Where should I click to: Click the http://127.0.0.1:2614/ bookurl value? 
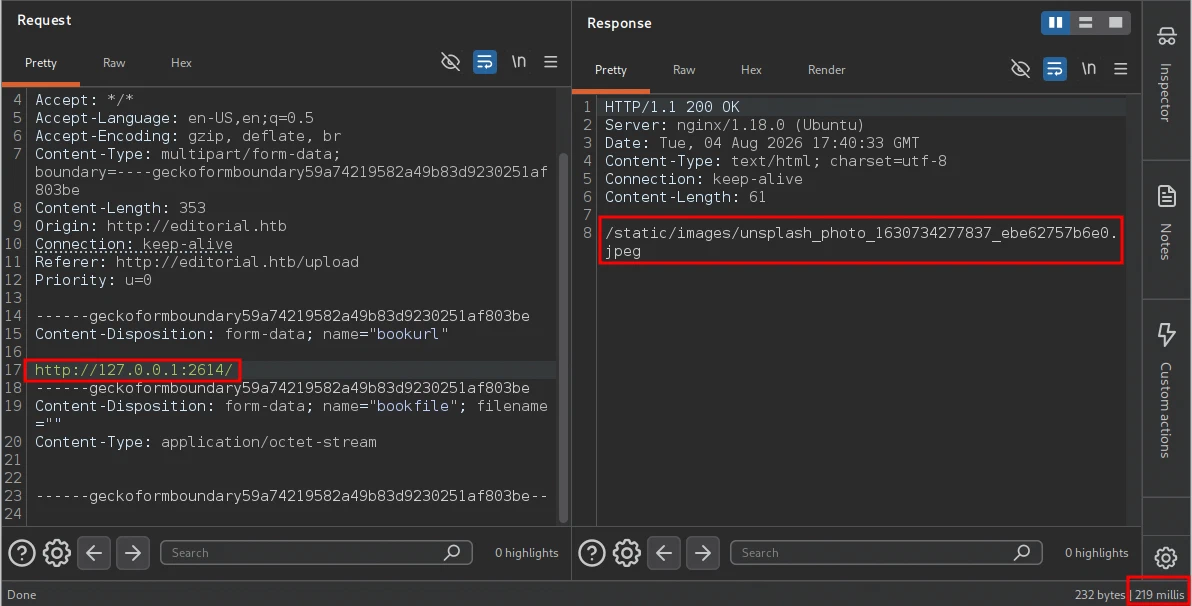pyautogui.click(x=134, y=370)
